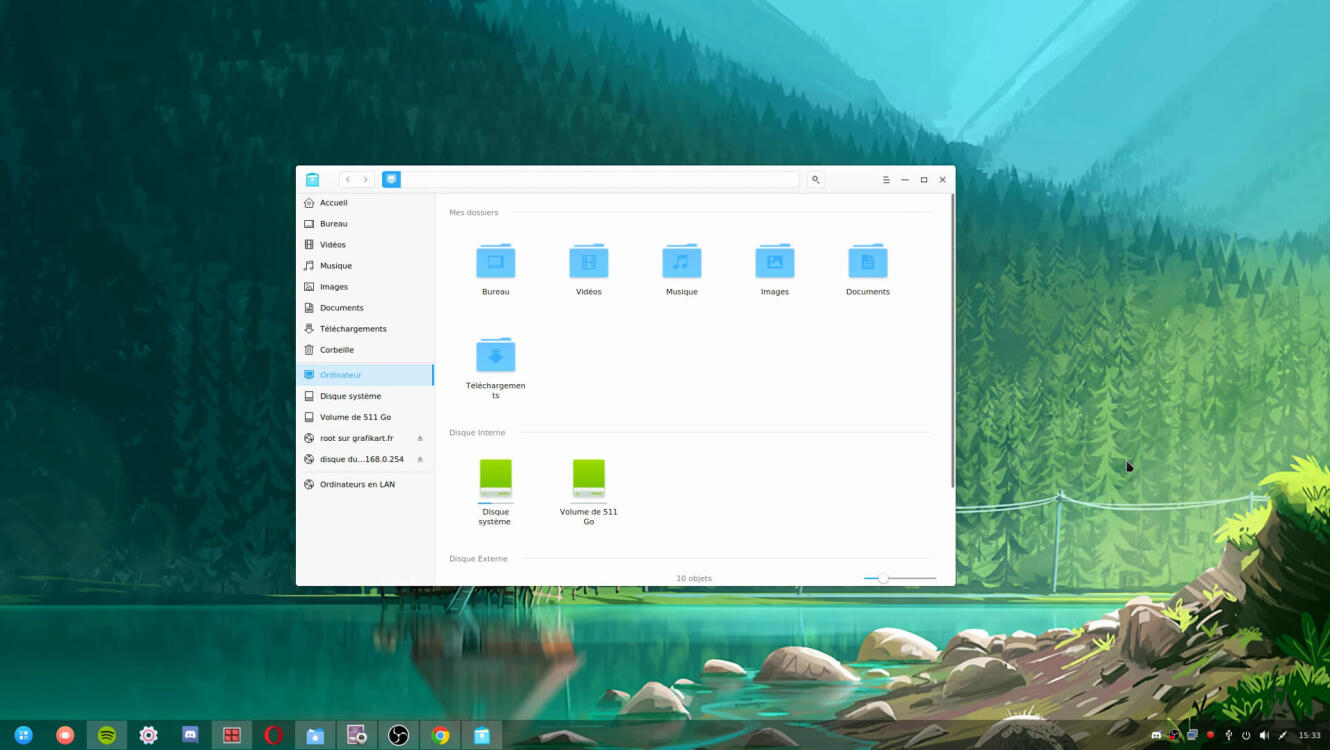Open the Téléchargements folder icon
Viewport: 1330px width, 750px height.
click(495, 356)
